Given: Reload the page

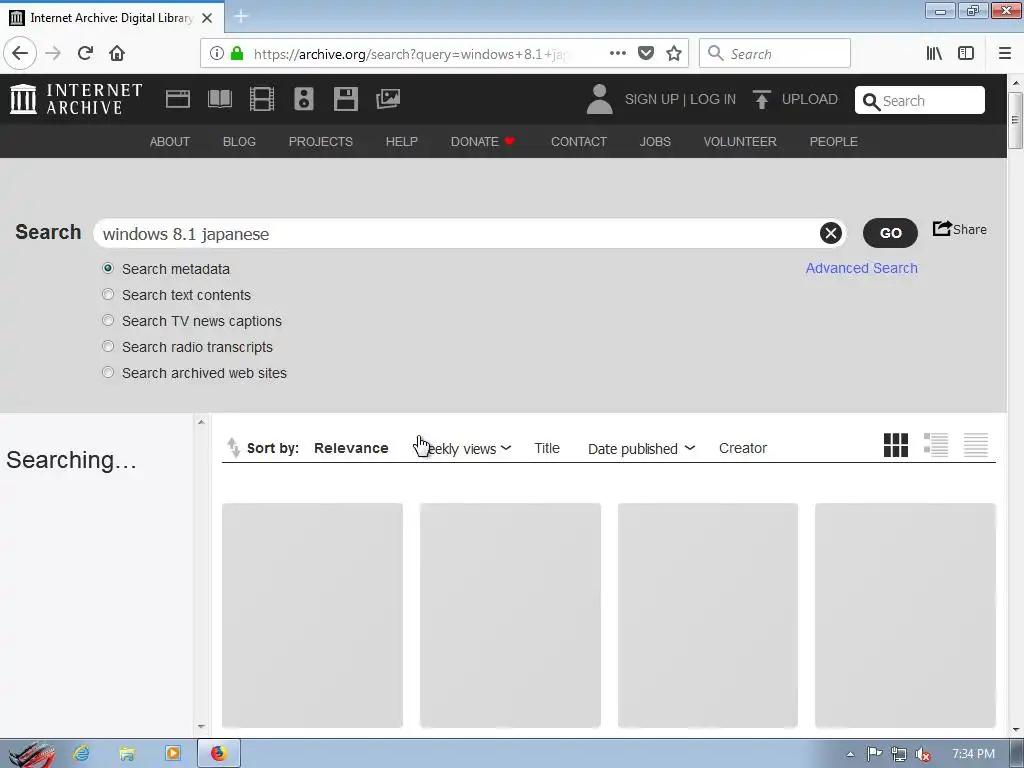Looking at the screenshot, I should (85, 53).
